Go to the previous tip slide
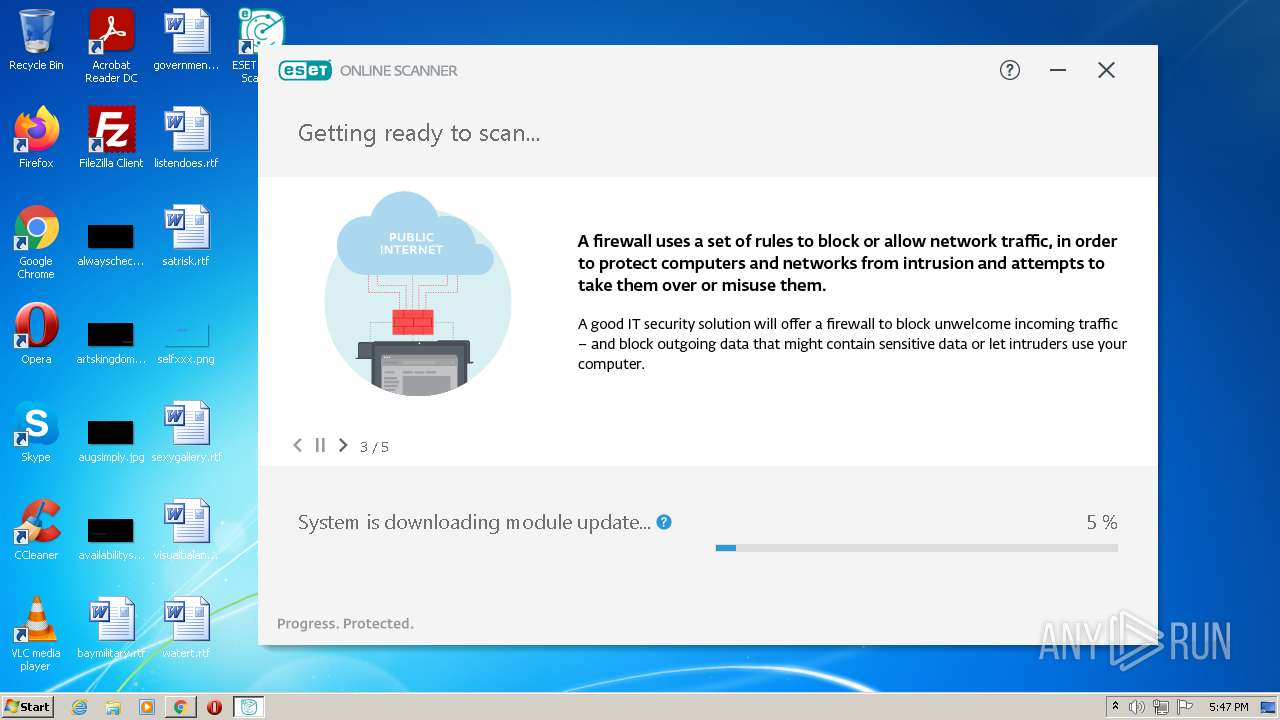This screenshot has width=1280, height=720. (x=297, y=445)
